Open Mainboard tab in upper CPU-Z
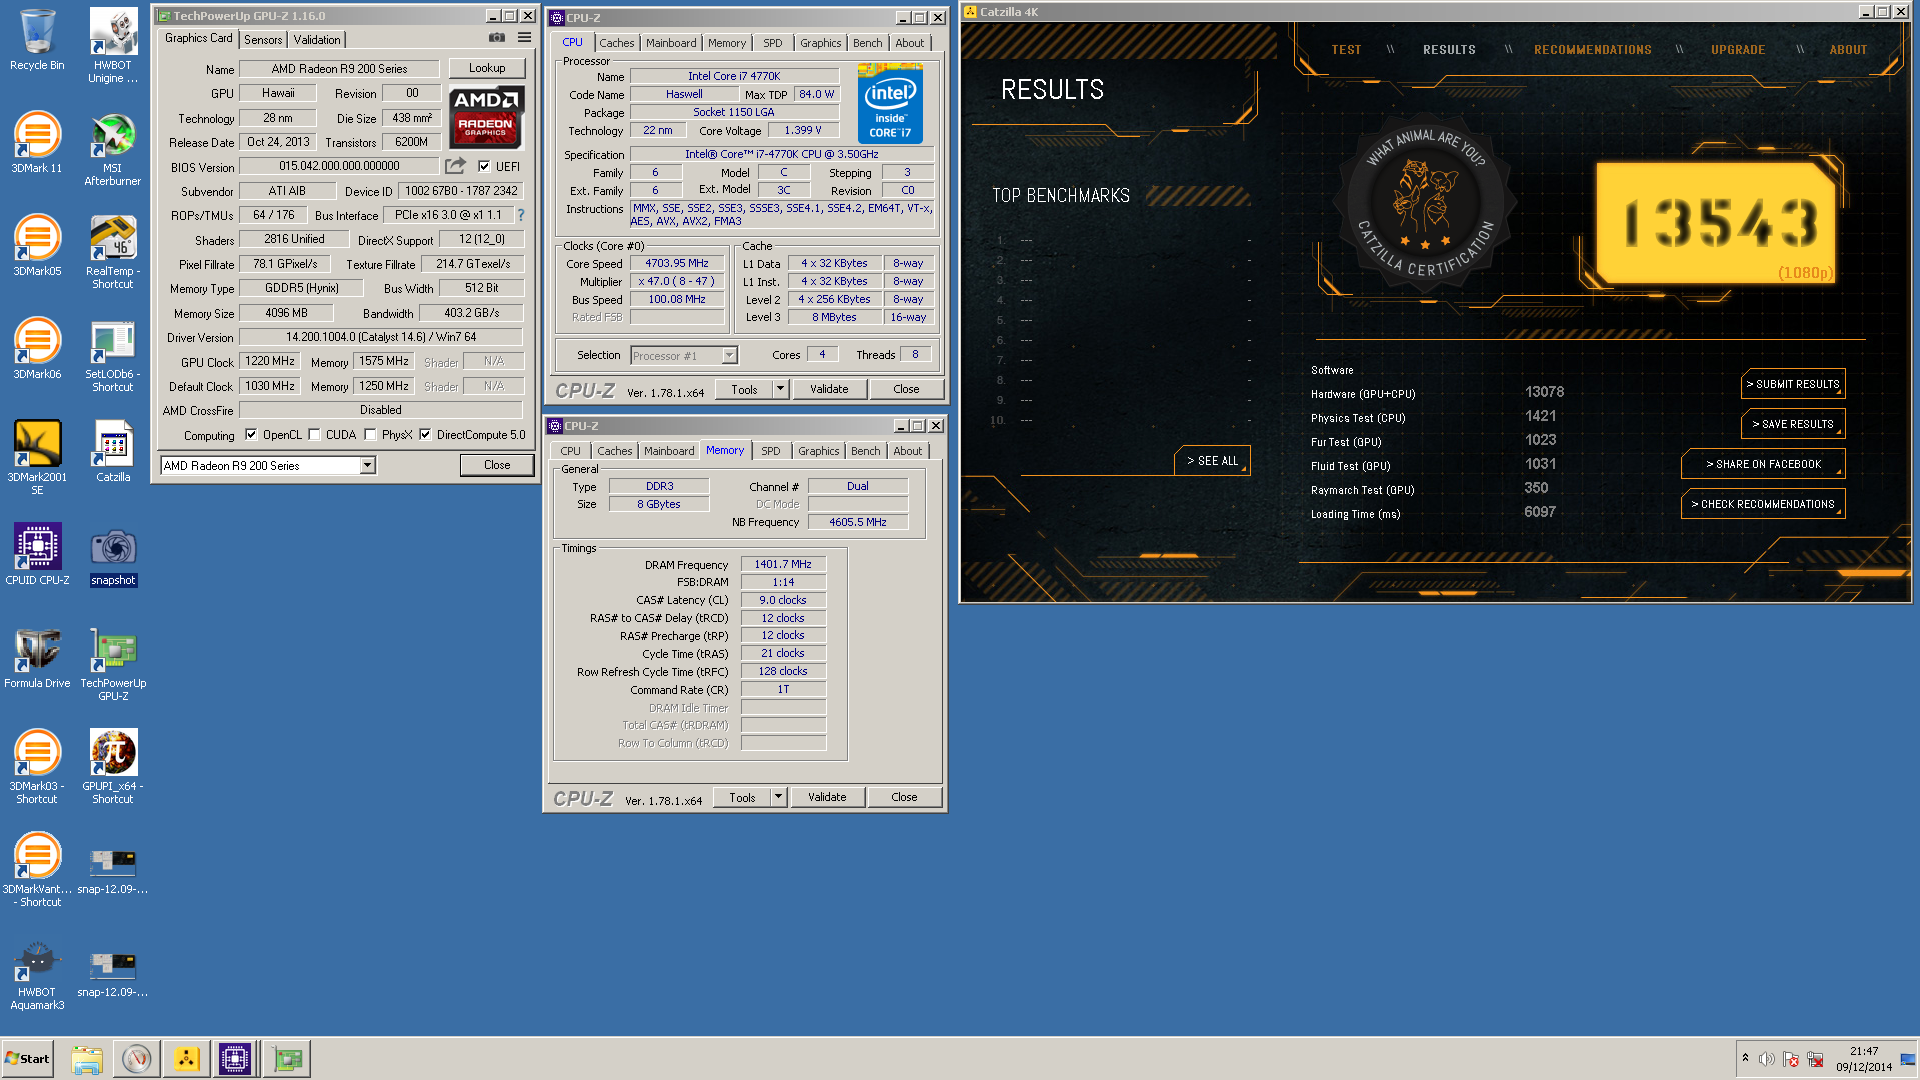 [x=671, y=43]
